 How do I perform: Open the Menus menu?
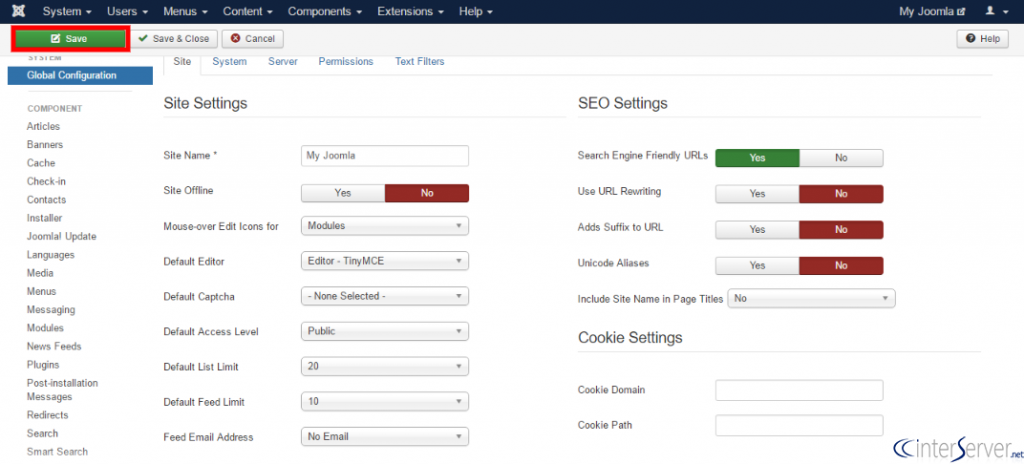[185, 11]
